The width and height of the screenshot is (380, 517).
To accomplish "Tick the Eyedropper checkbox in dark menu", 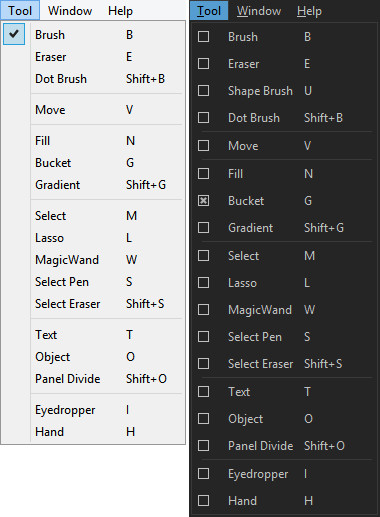I will tap(203, 474).
